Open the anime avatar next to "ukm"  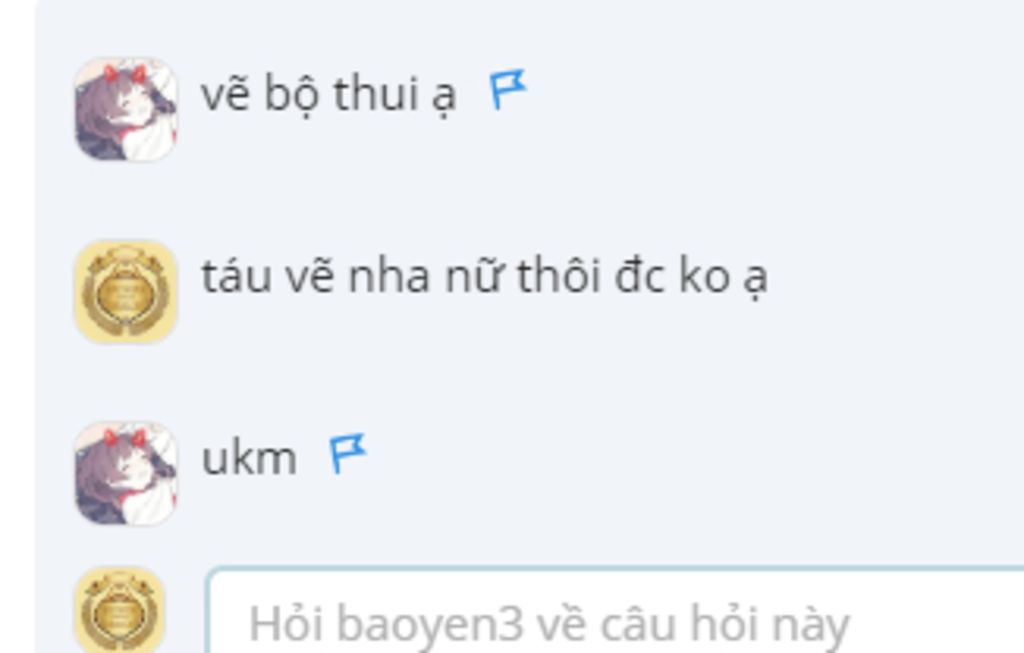pyautogui.click(x=125, y=473)
